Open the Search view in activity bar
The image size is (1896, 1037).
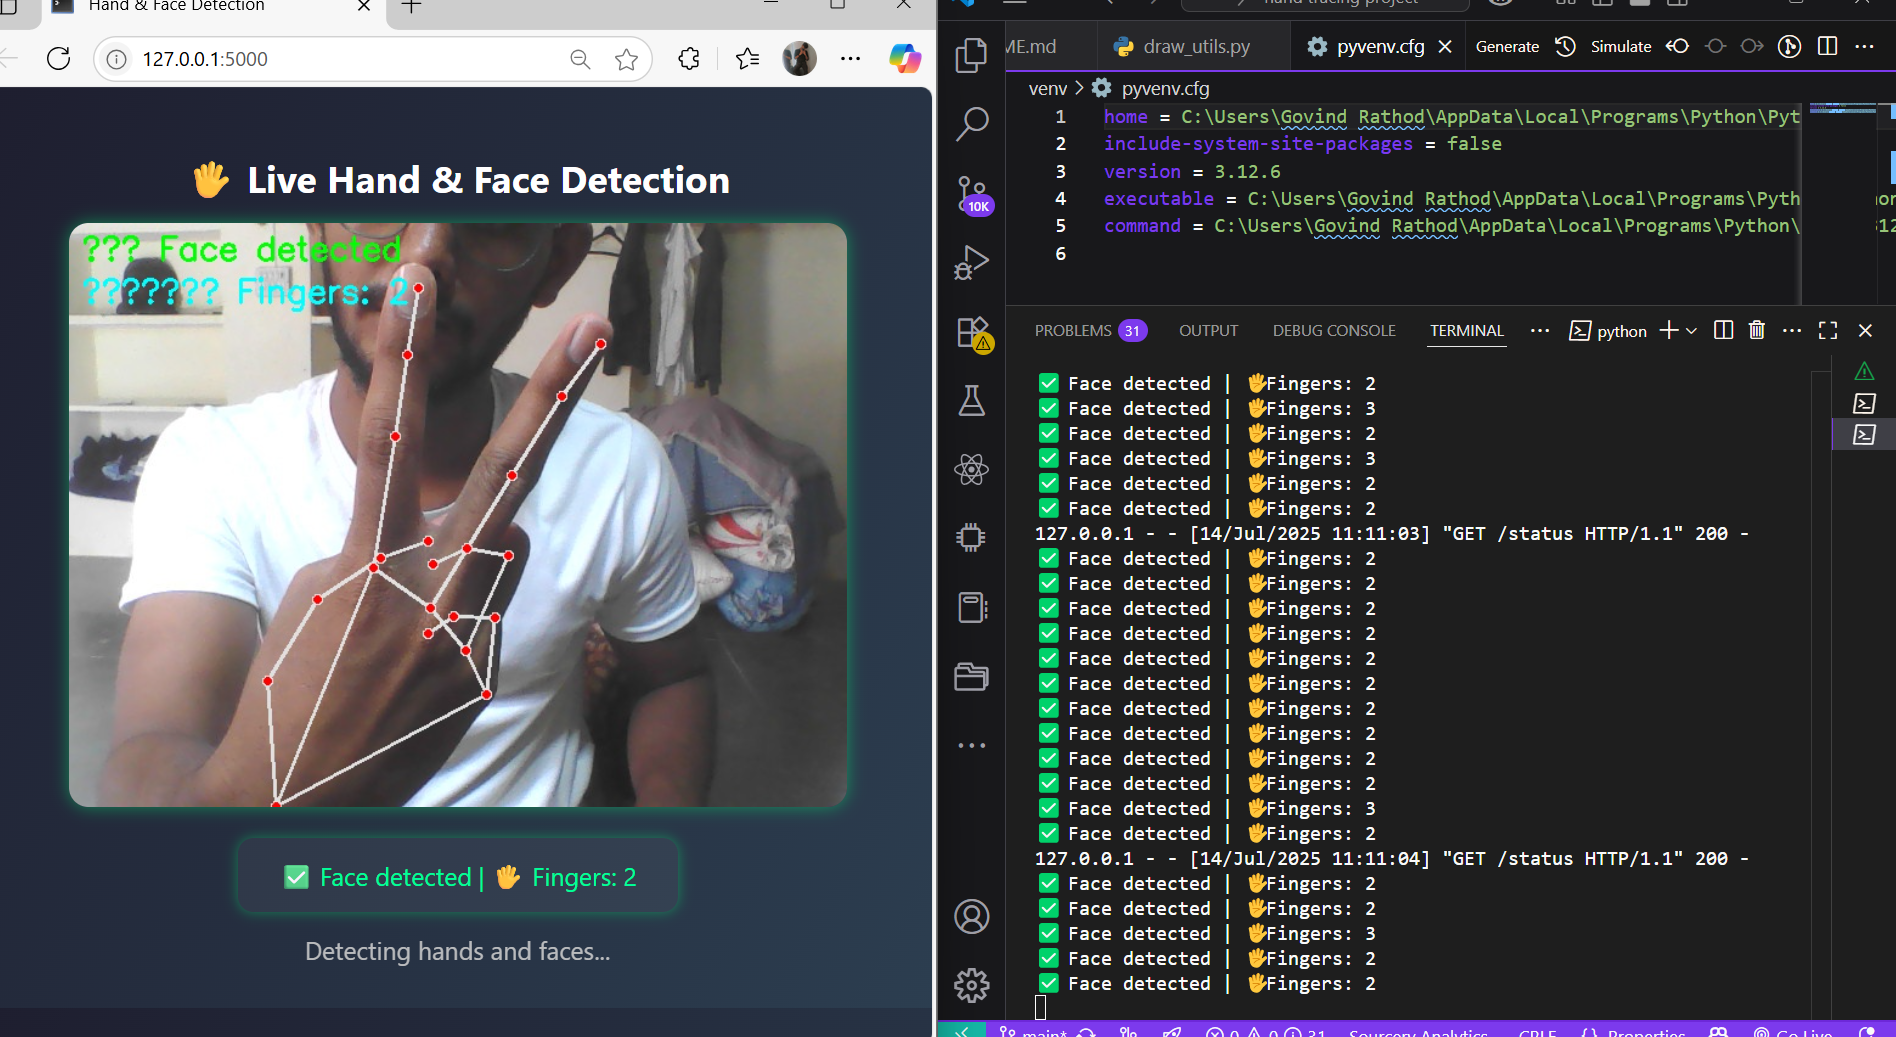click(971, 125)
